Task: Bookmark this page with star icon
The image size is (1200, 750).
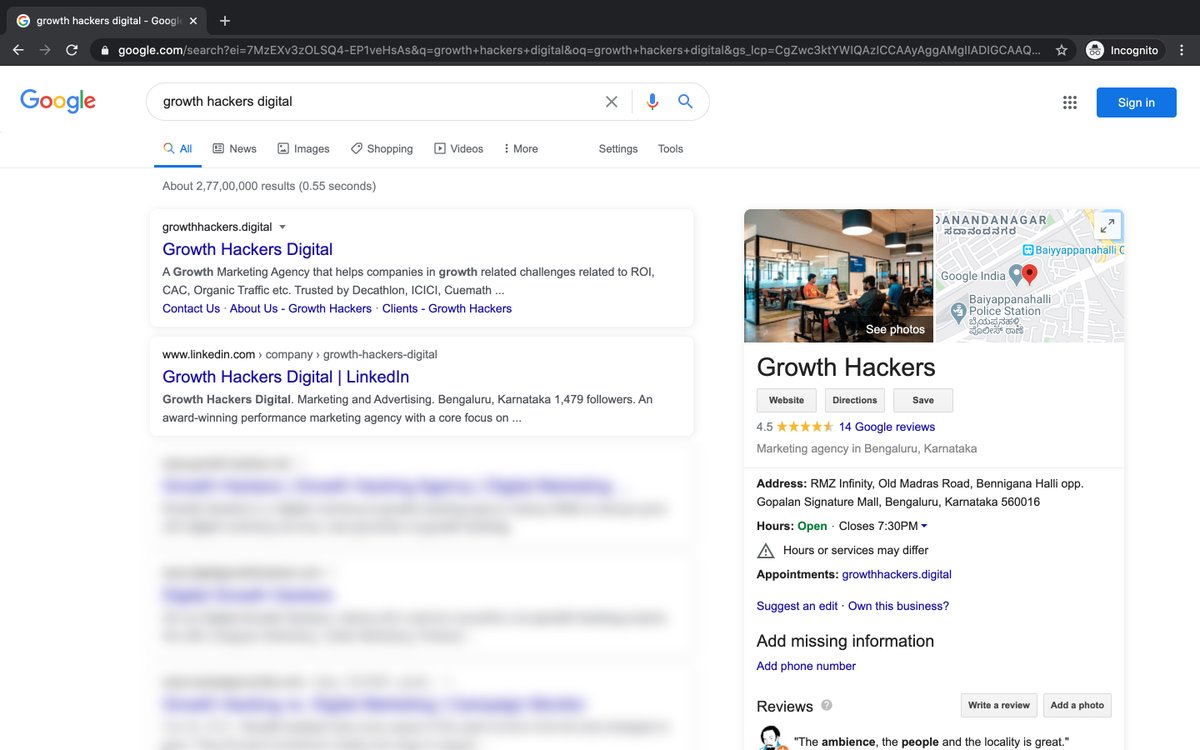Action: 1061,50
